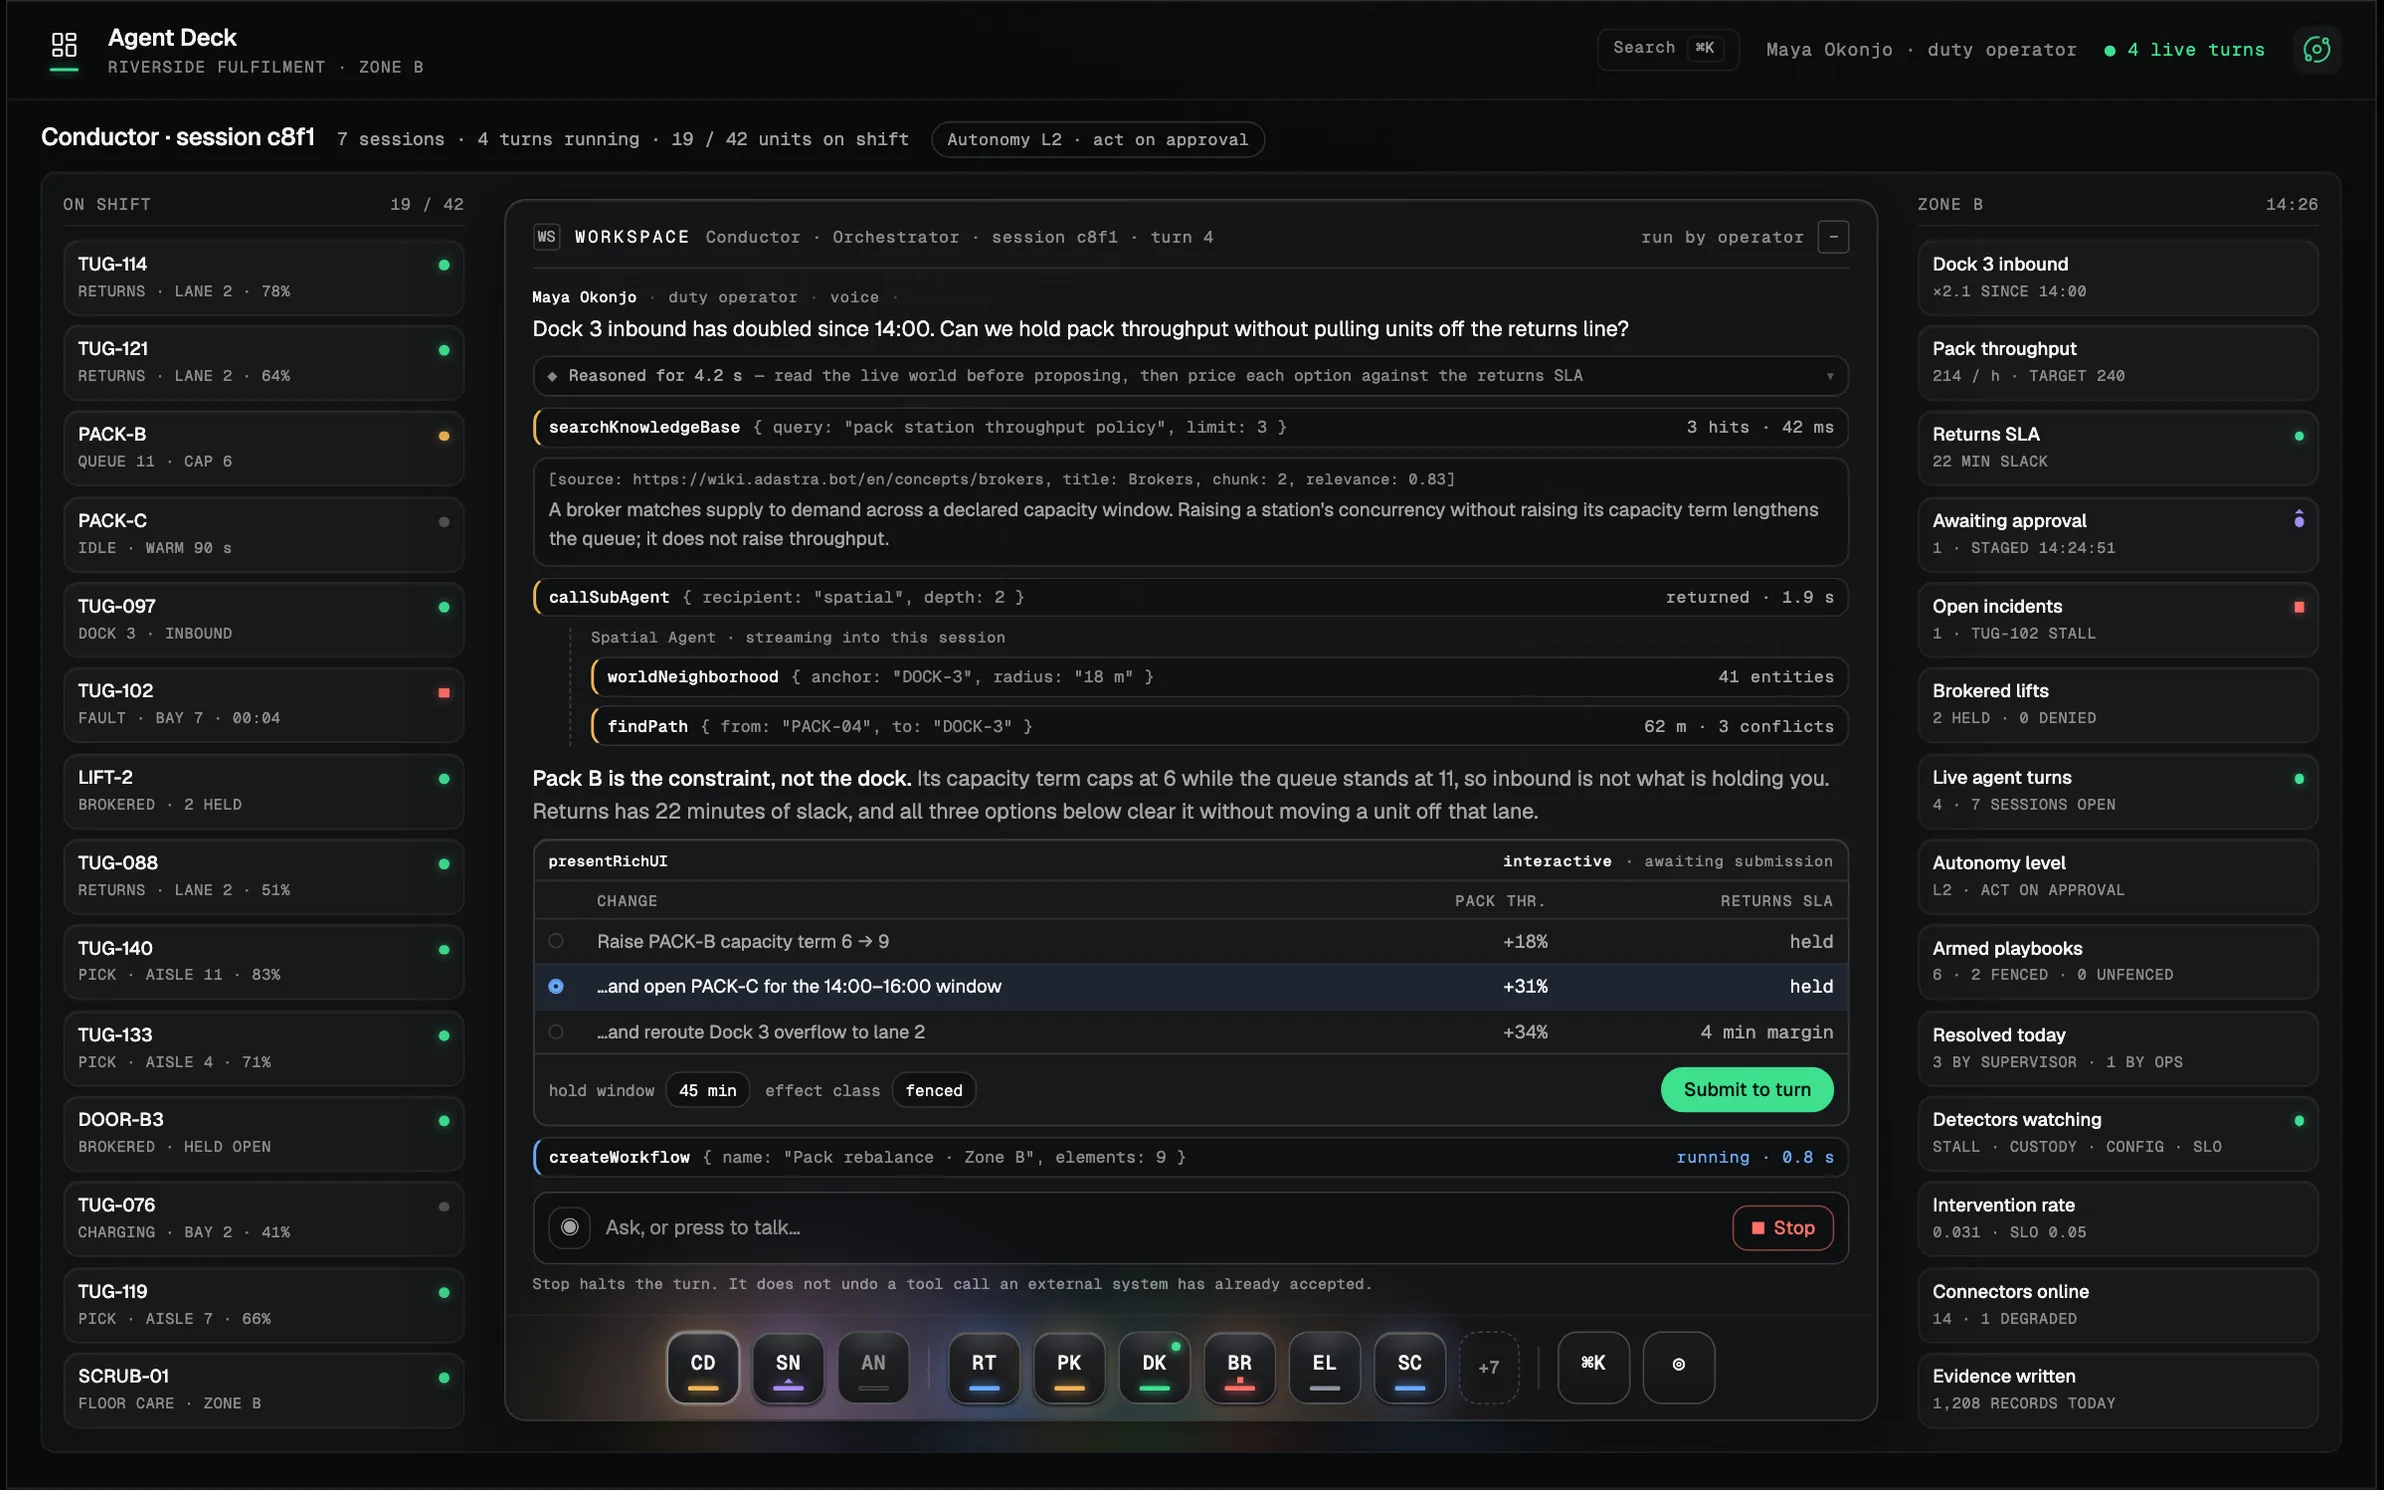Screen dimensions: 2384x1490
Task: Show the +7 more dock agents
Action: coord(1487,1366)
